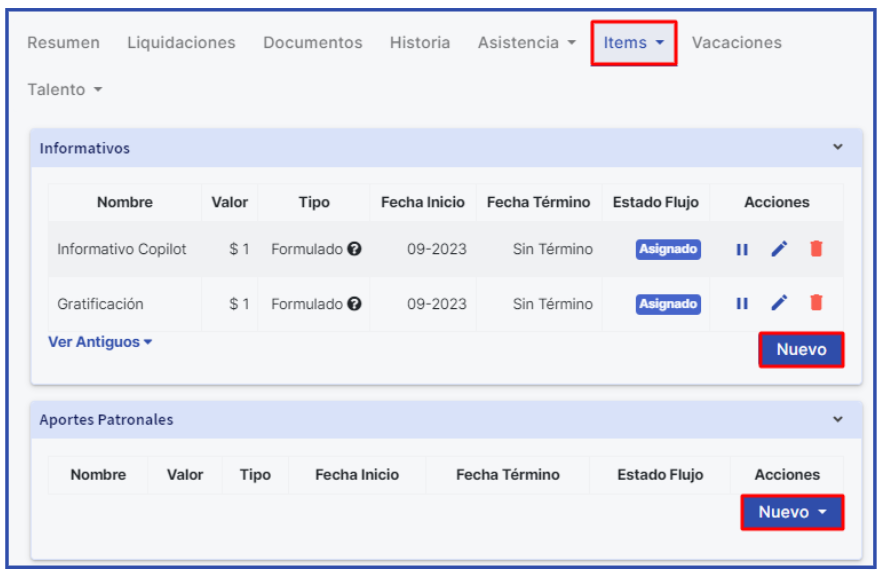Open the Documentos tab

click(312, 43)
